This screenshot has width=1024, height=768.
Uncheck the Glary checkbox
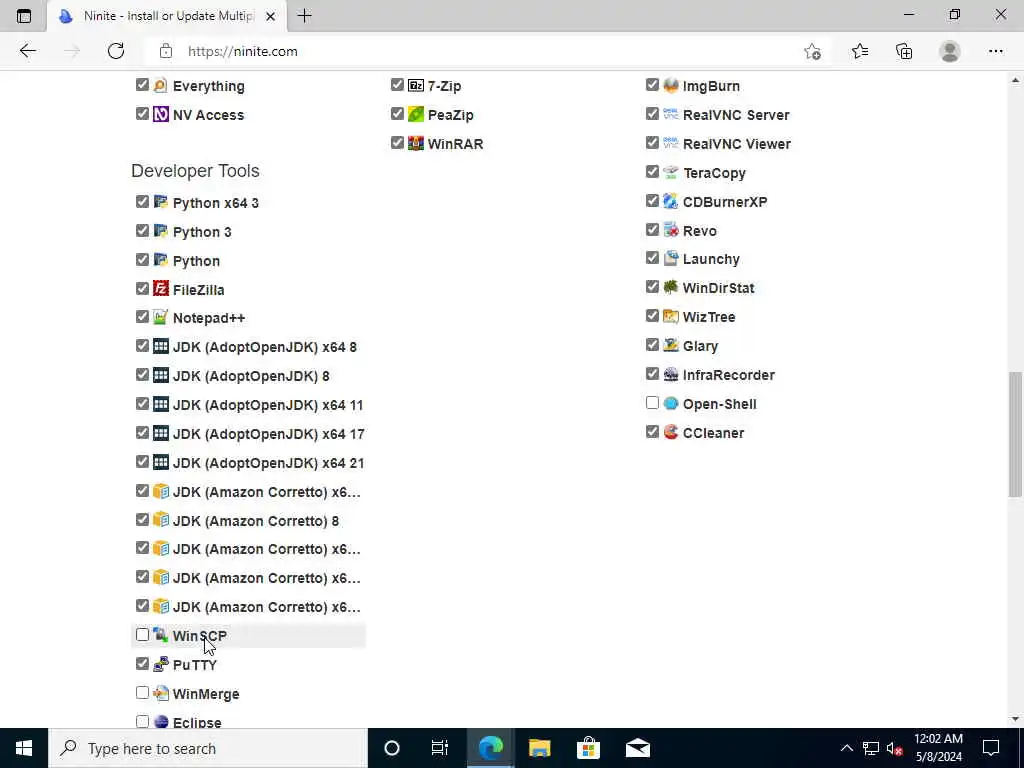pos(652,345)
